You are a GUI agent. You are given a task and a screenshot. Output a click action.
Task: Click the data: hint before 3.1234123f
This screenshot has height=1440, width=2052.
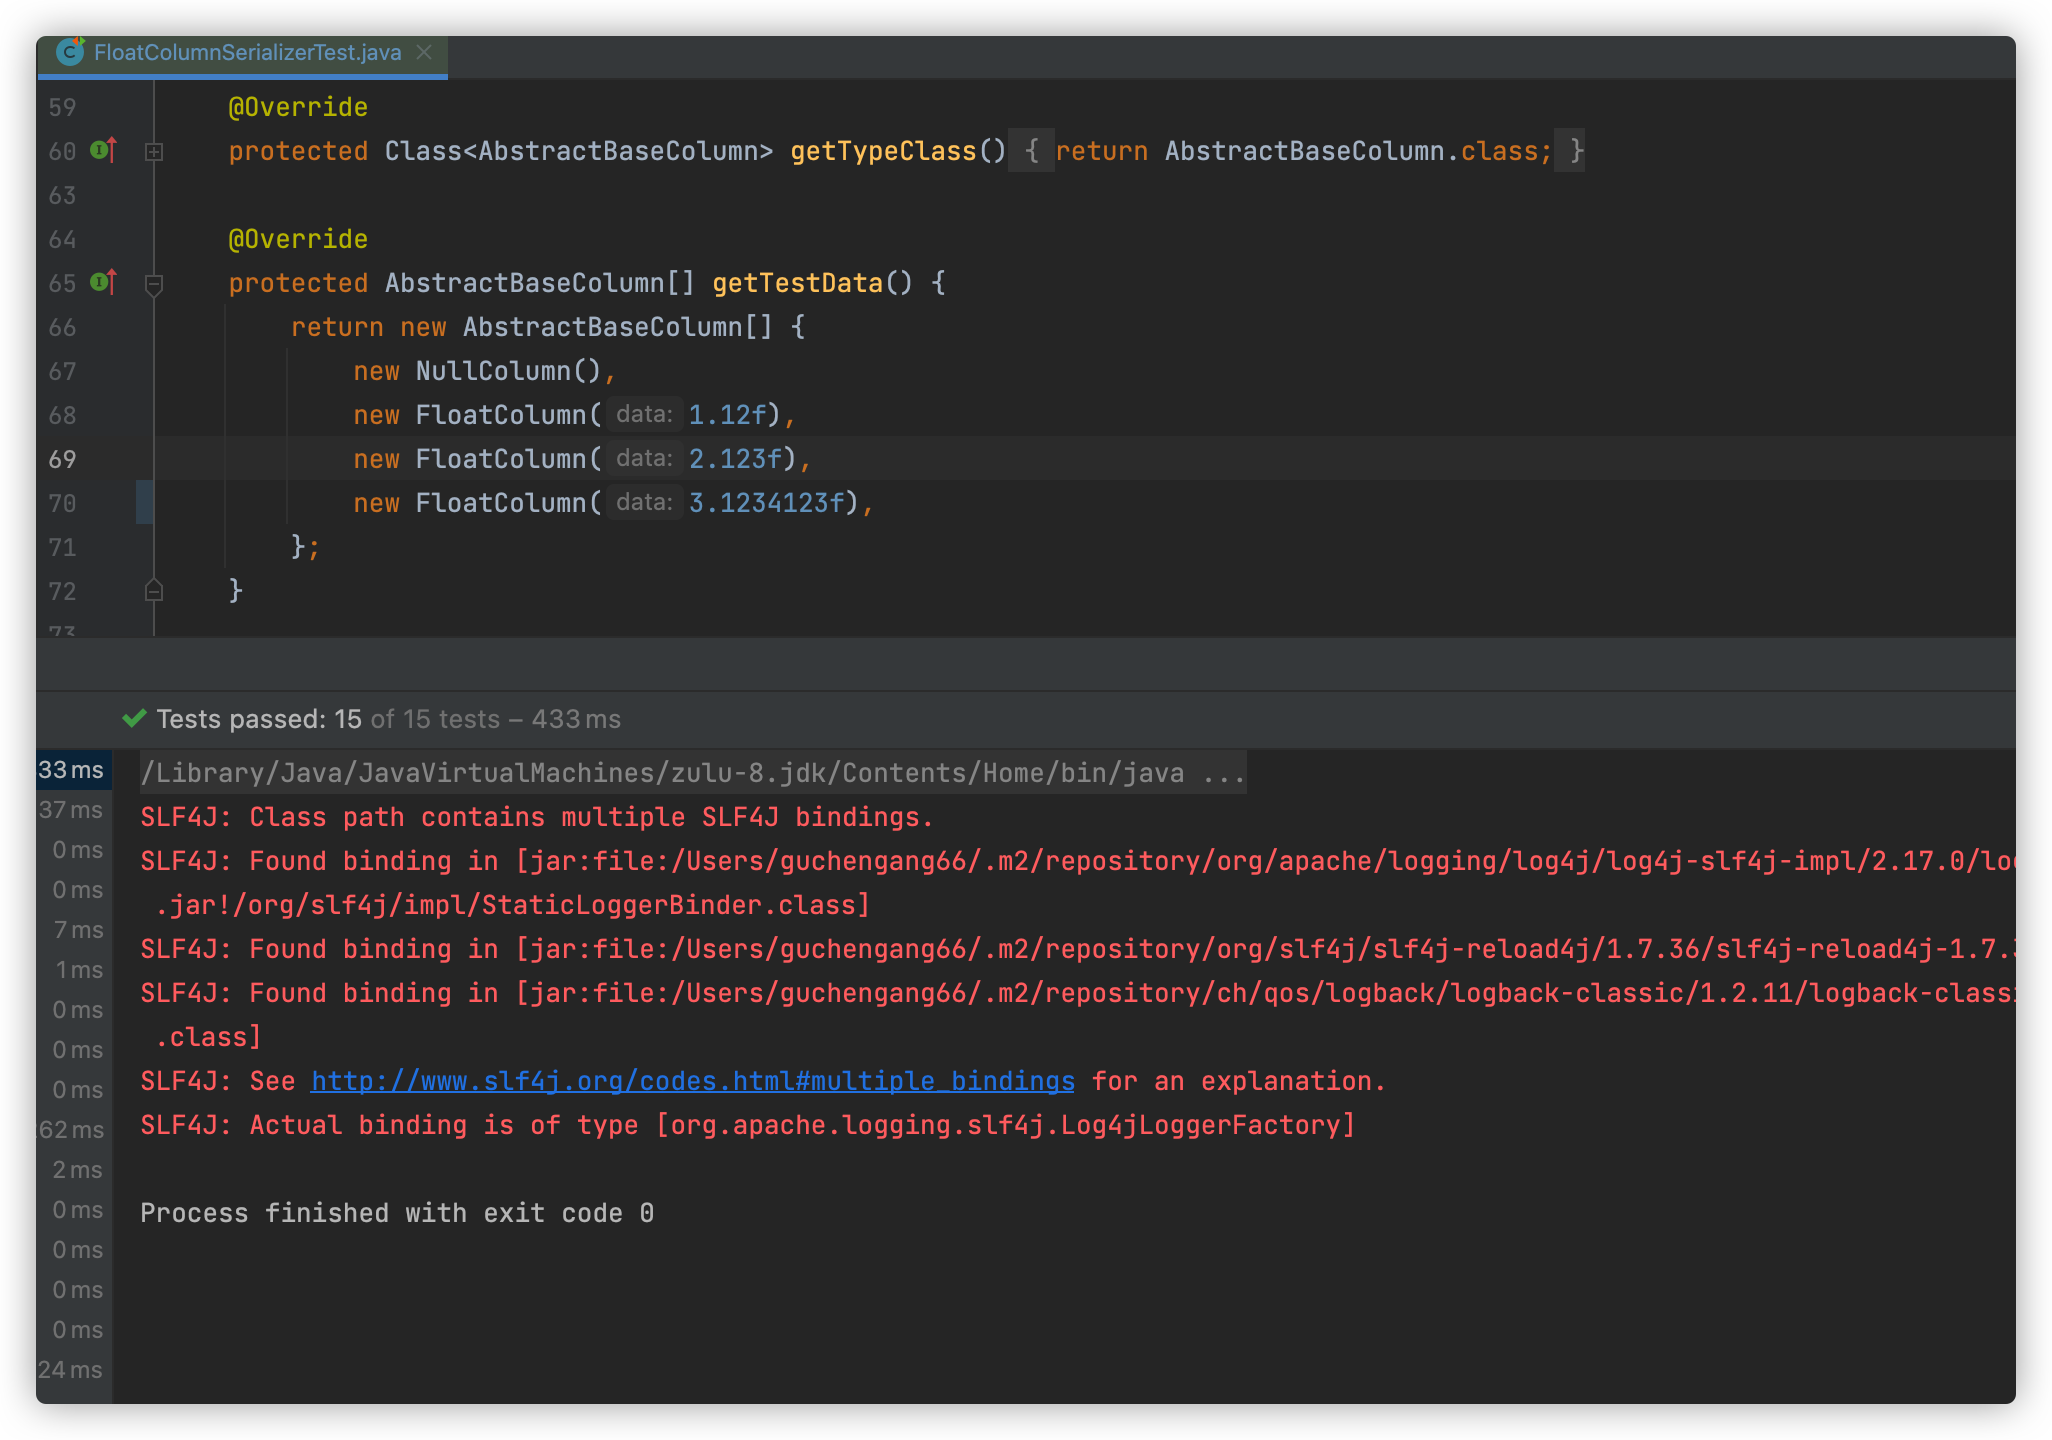(x=644, y=502)
